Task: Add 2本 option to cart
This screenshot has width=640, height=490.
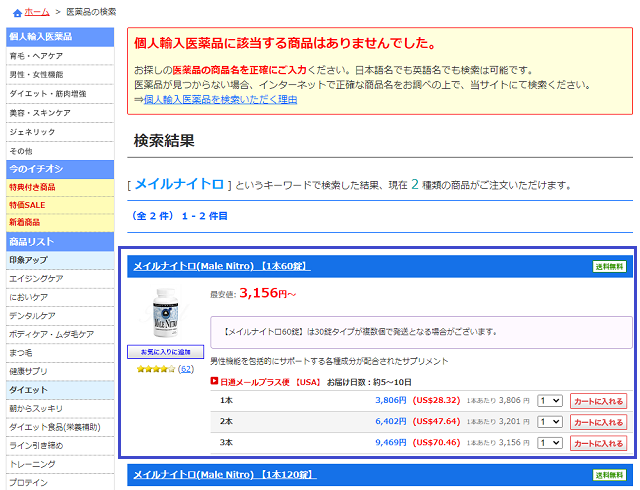Action: [598, 422]
